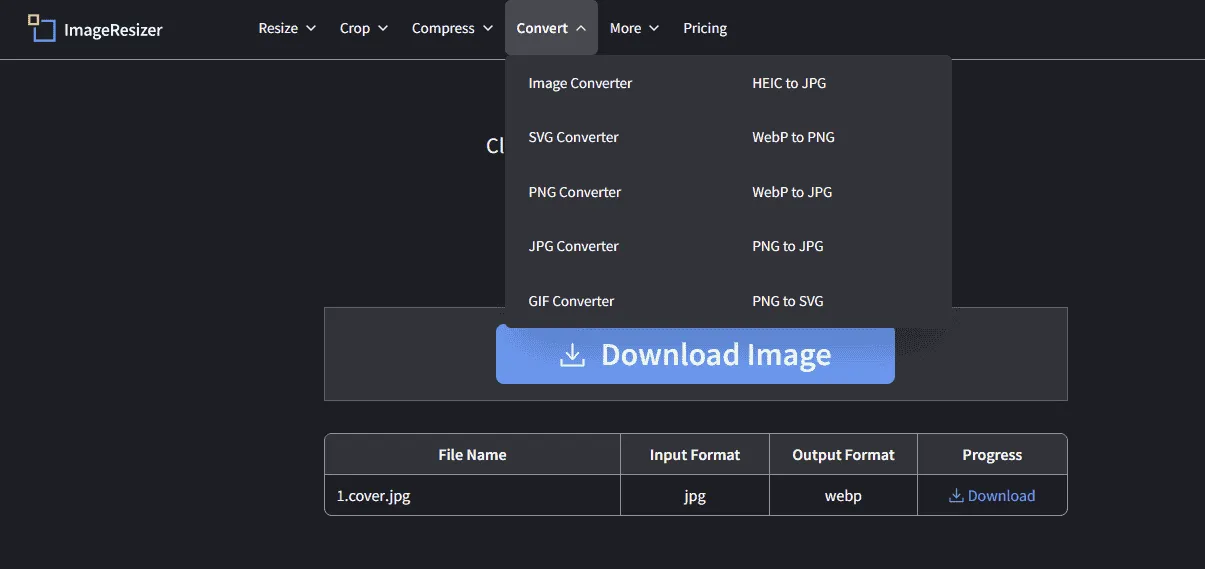Click the input format value jpg
Image resolution: width=1205 pixels, height=569 pixels.
click(695, 495)
